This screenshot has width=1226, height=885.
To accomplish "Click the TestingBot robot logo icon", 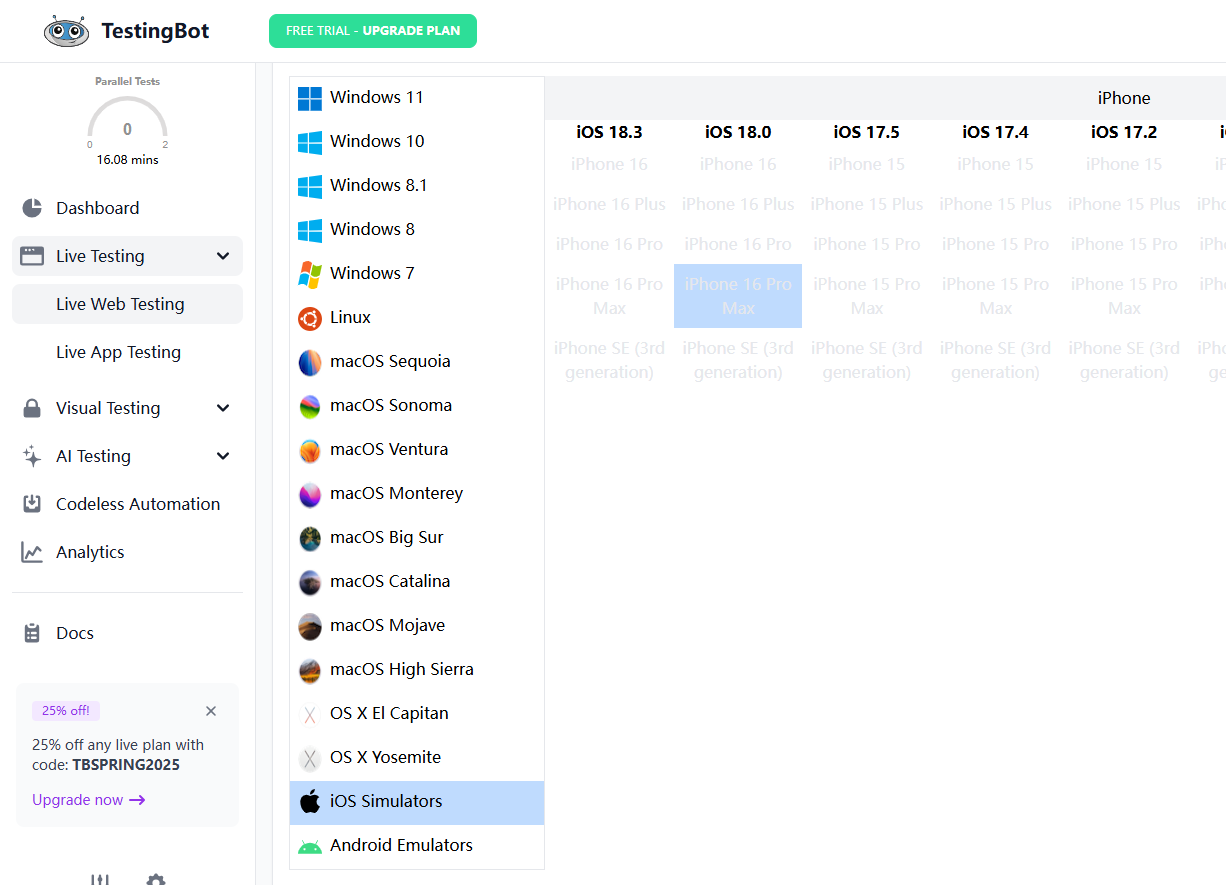I will tap(67, 31).
